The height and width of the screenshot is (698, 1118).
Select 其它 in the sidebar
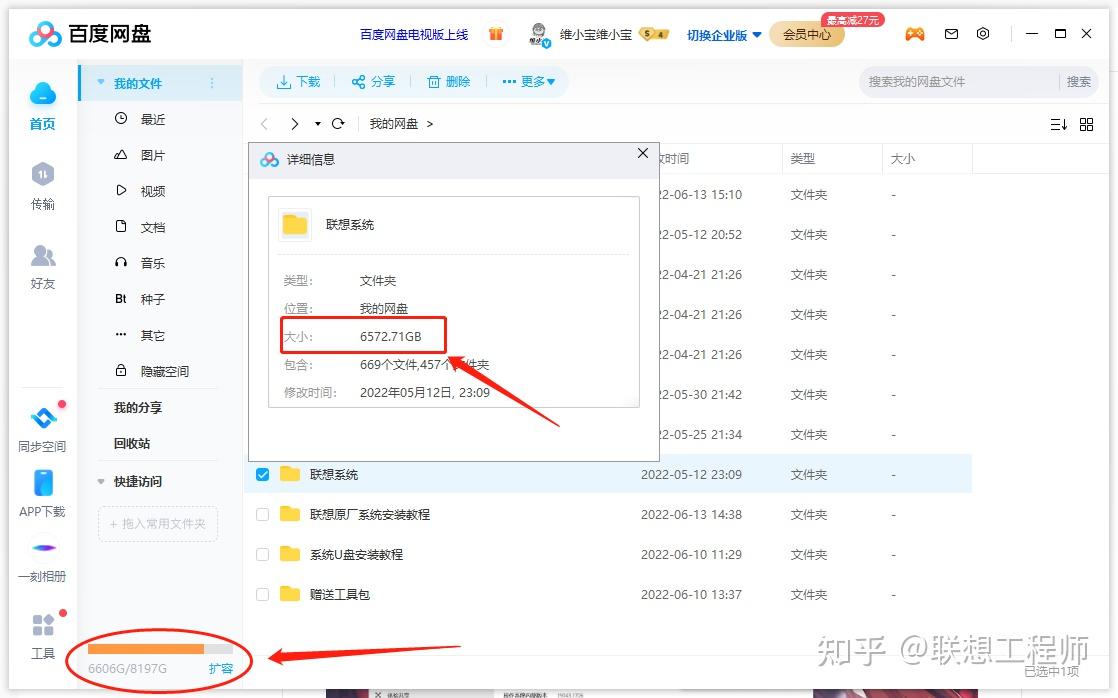pyautogui.click(x=153, y=335)
